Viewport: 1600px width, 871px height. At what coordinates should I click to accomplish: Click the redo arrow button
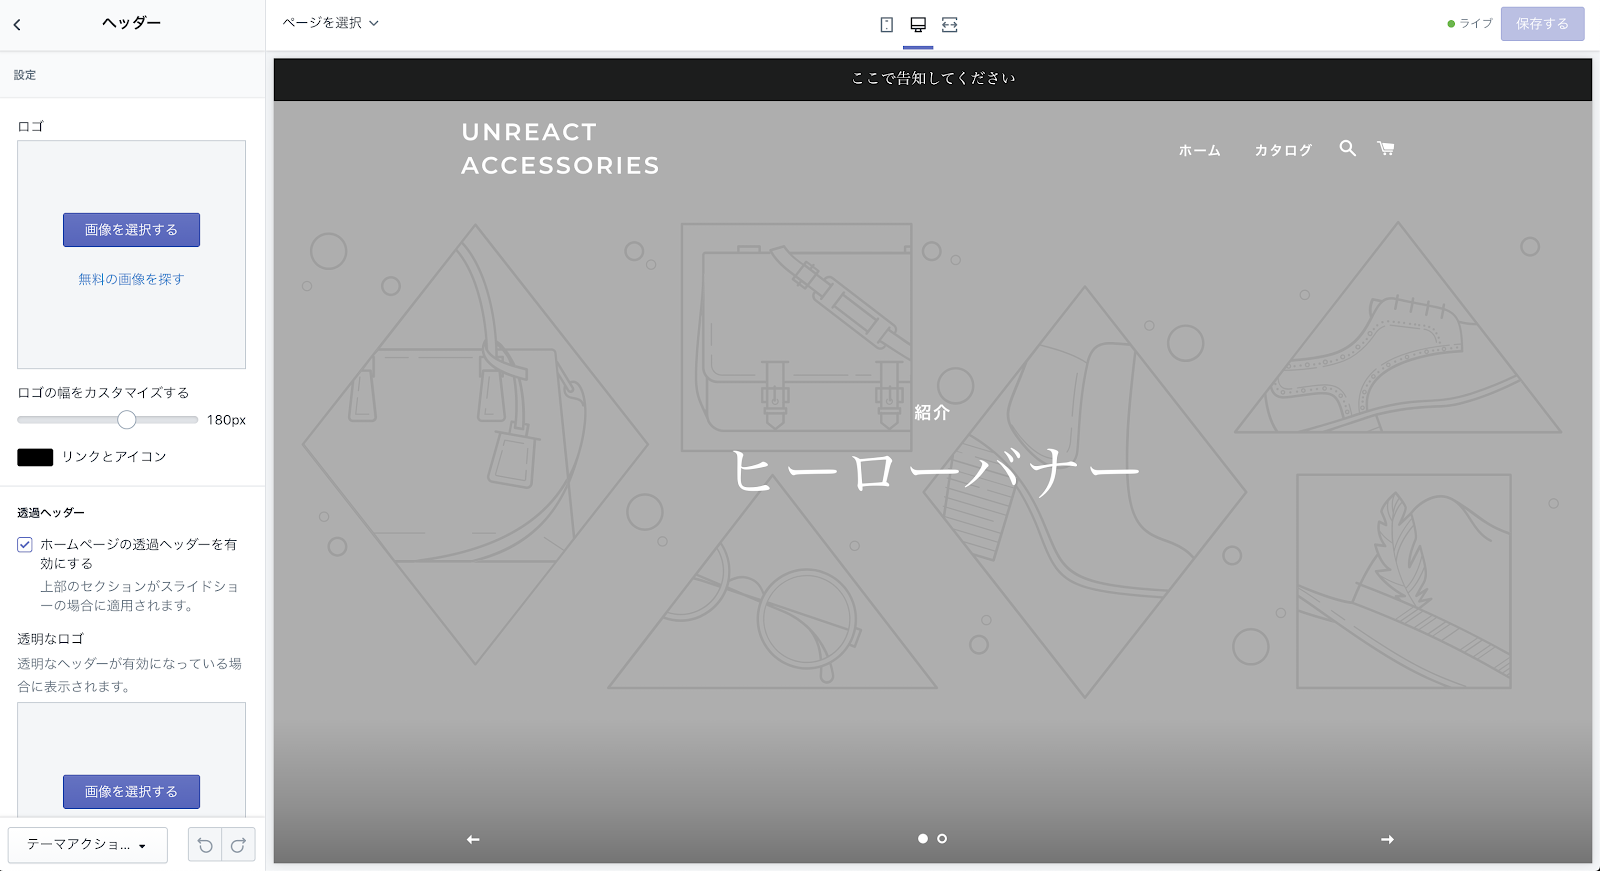(x=238, y=845)
